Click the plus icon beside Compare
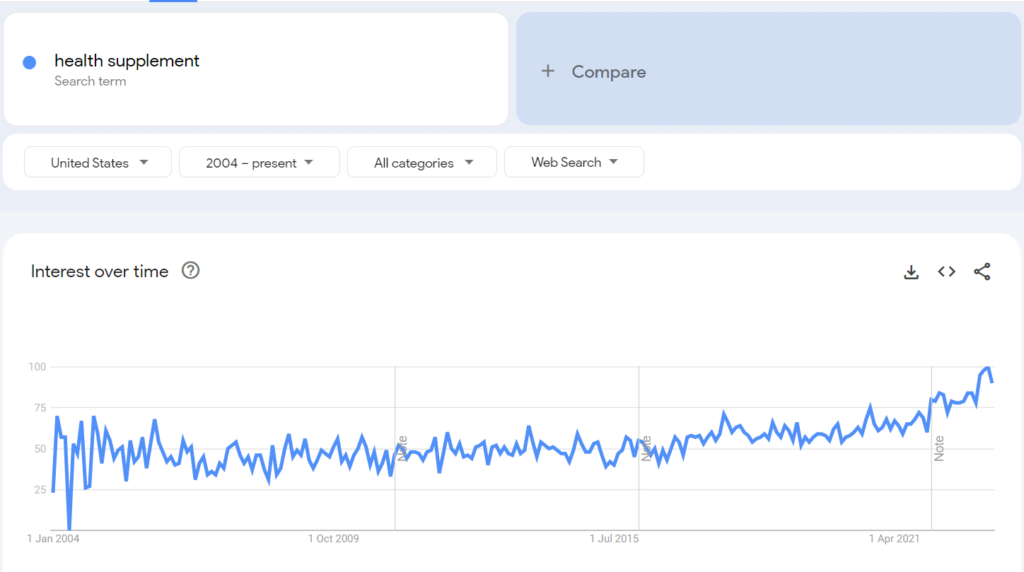The height and width of the screenshot is (572, 1024). (x=547, y=71)
